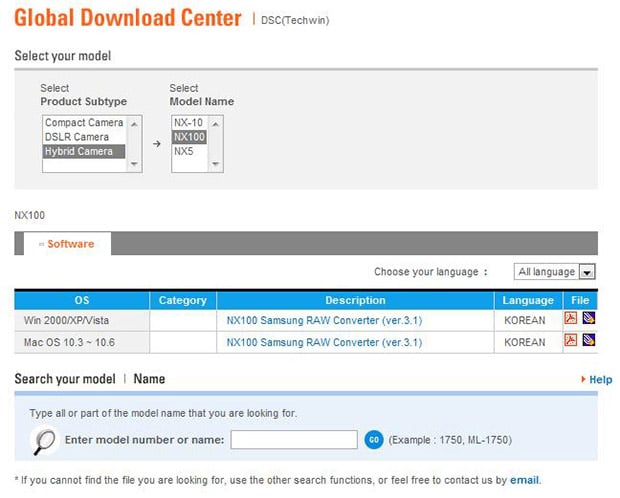Select NX100 model in list
The image size is (620, 498).
189,137
